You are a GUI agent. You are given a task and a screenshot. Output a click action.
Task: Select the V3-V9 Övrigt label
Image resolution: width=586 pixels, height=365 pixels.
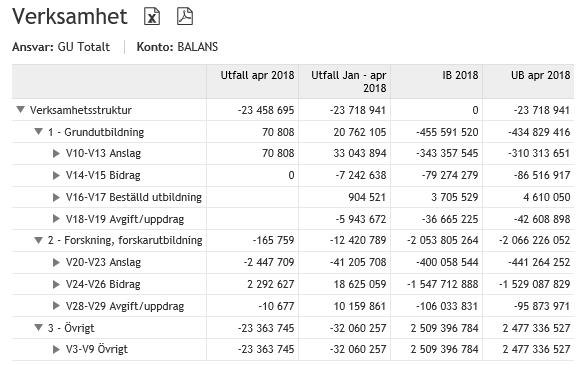pyautogui.click(x=97, y=349)
